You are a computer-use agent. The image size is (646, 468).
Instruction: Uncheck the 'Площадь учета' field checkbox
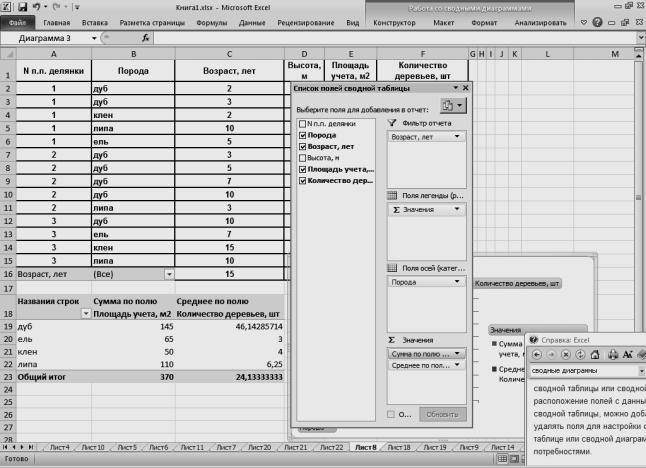(x=302, y=169)
